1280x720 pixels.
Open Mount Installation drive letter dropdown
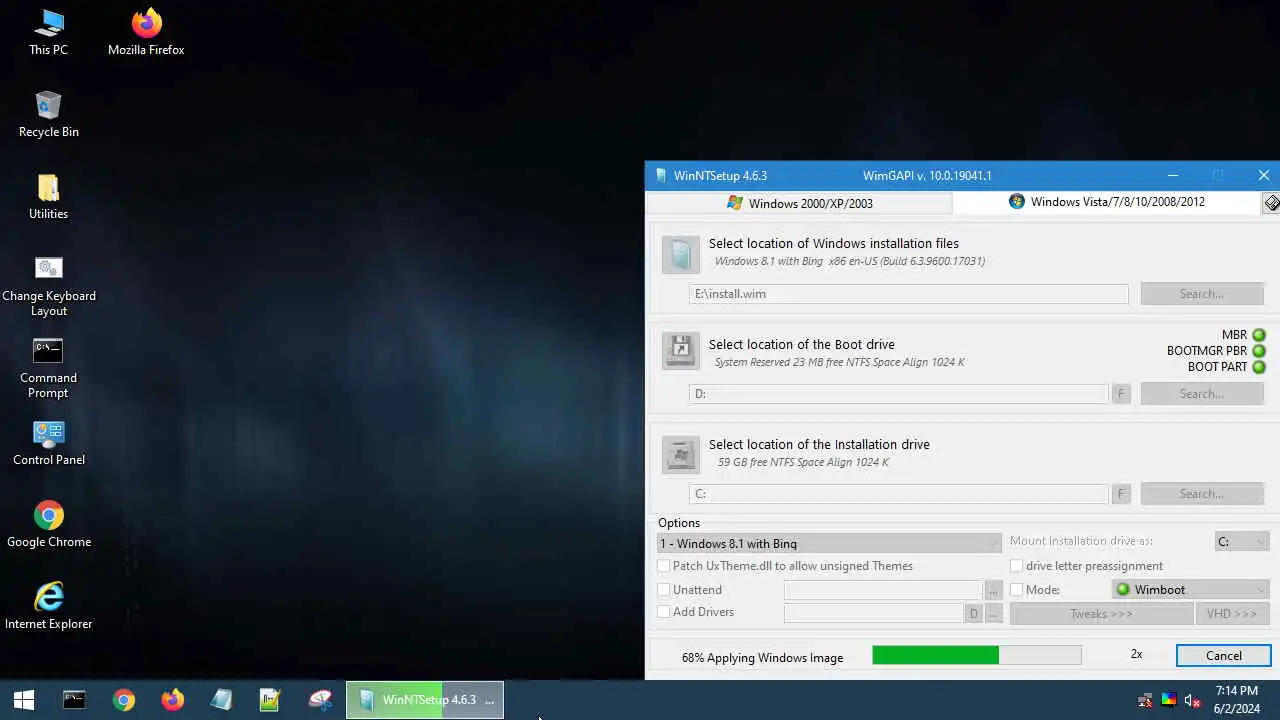(1242, 541)
